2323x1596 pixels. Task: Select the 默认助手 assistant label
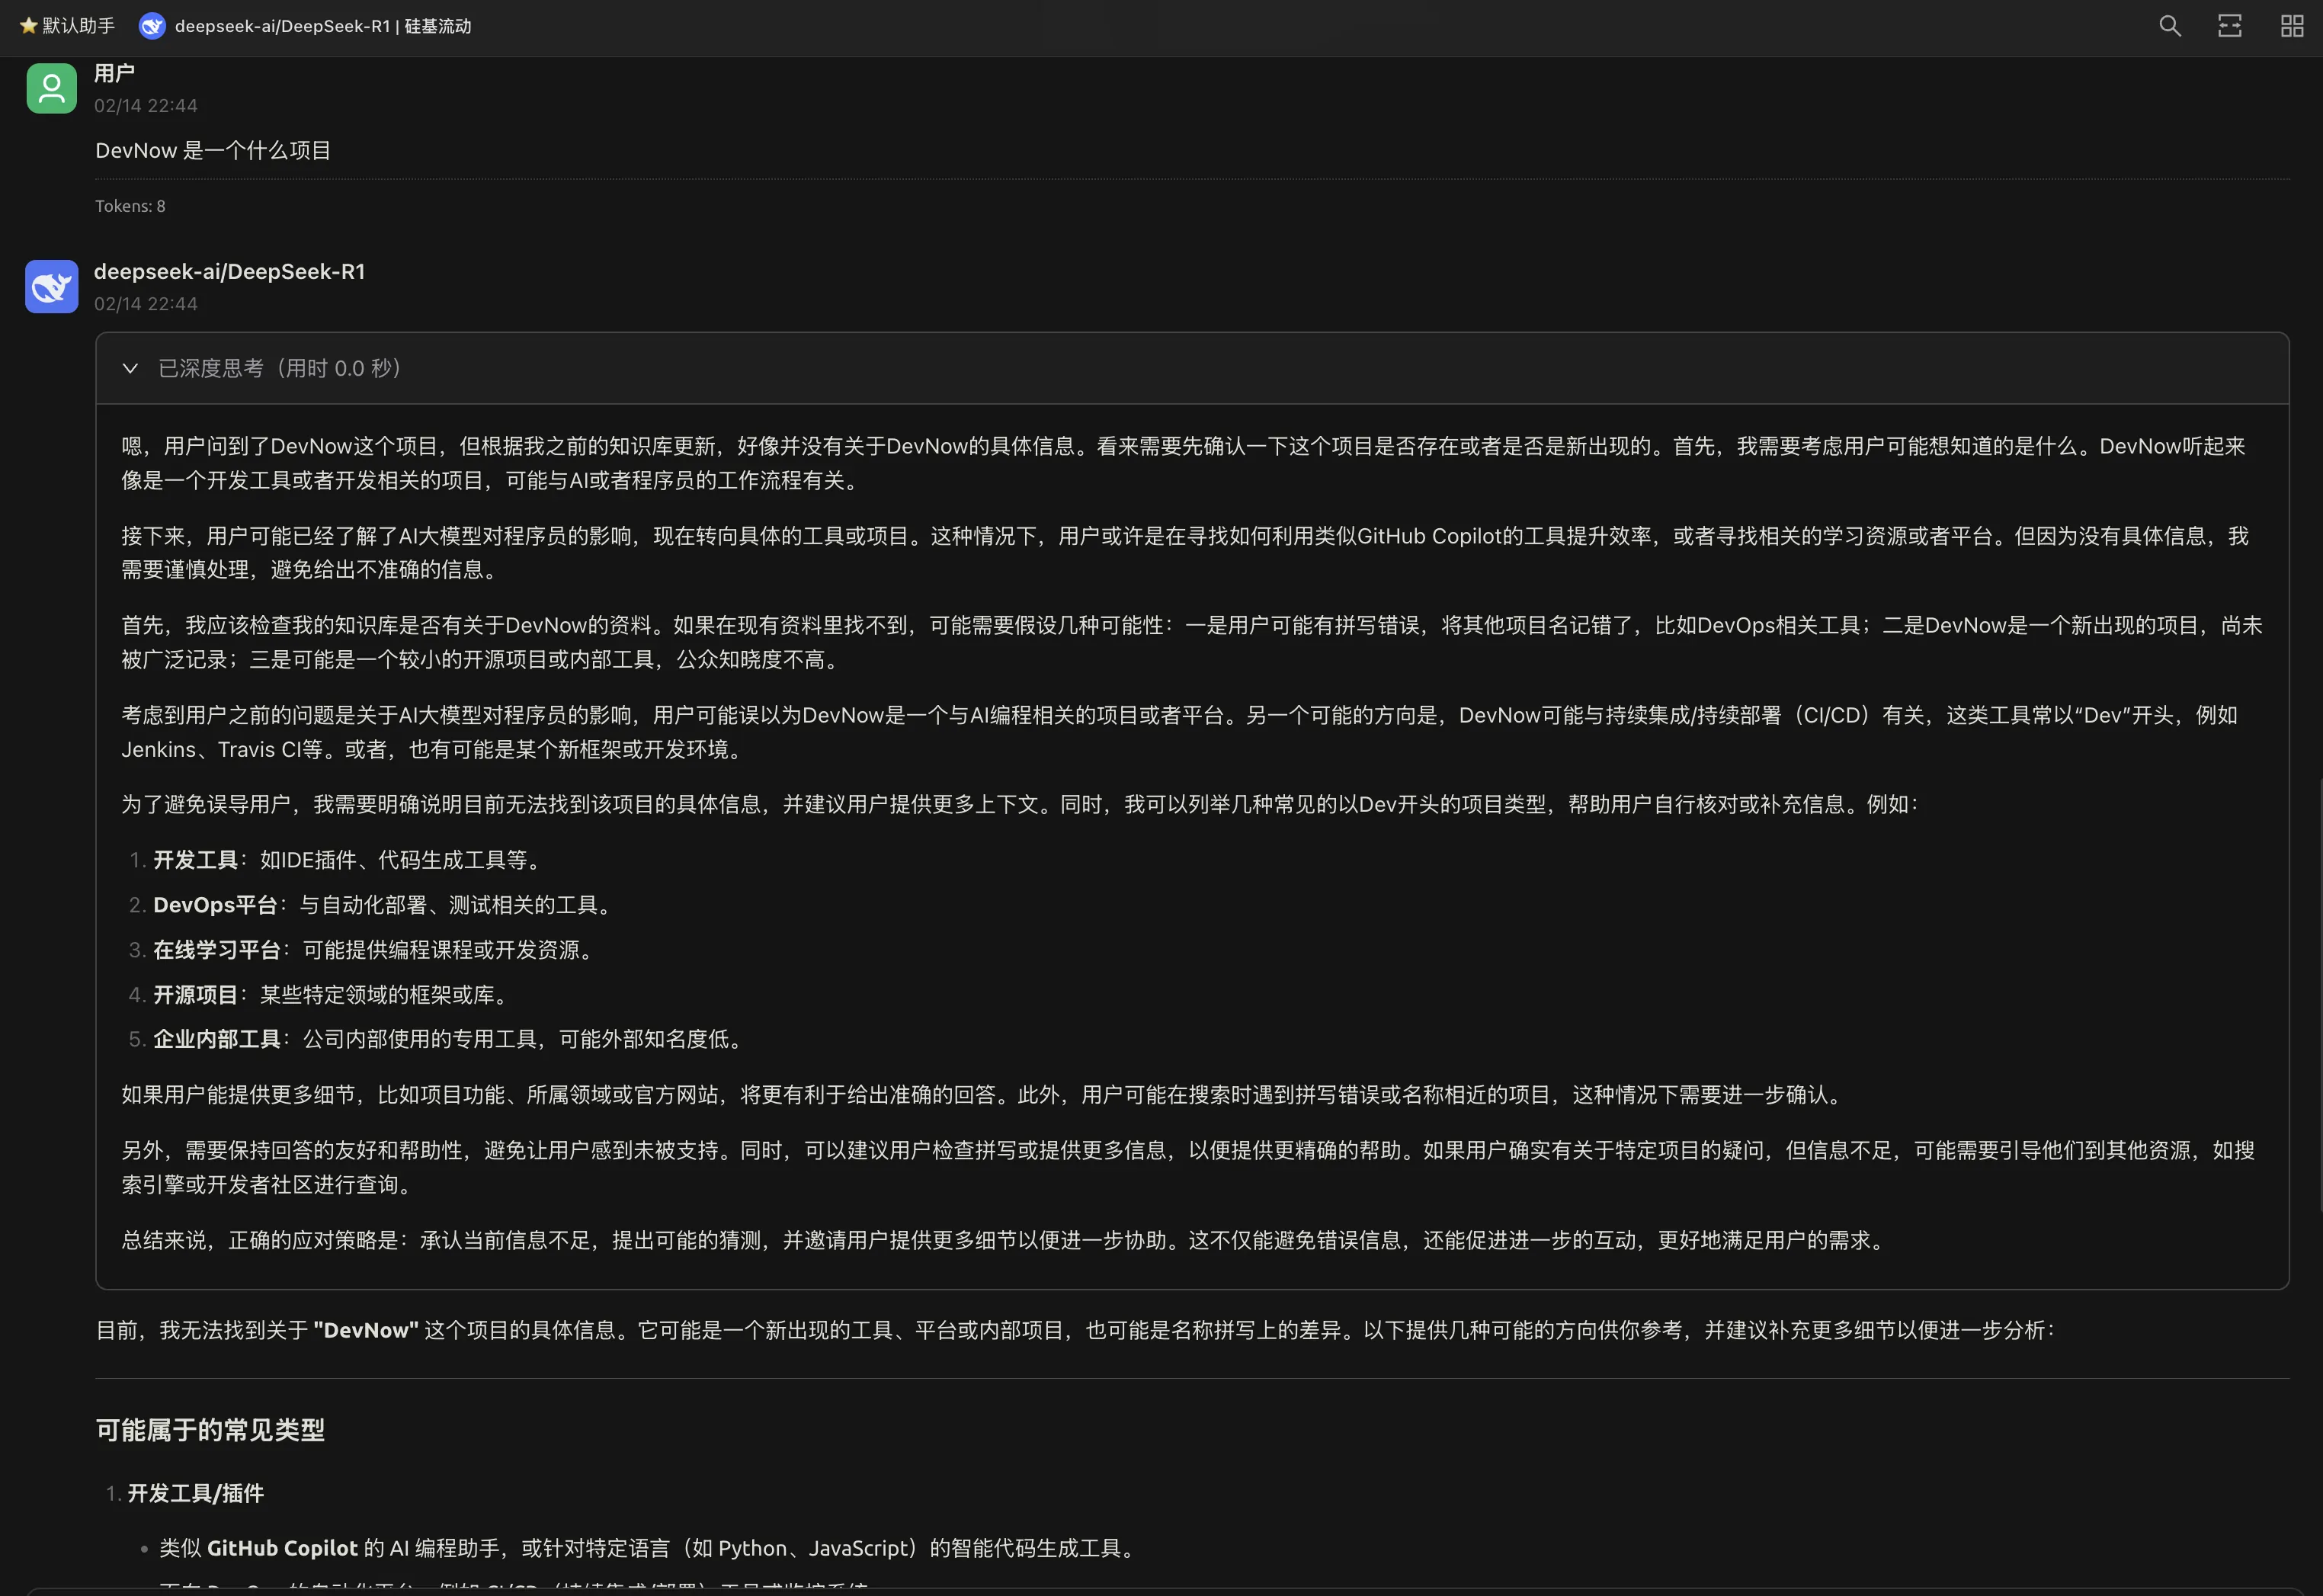(78, 26)
